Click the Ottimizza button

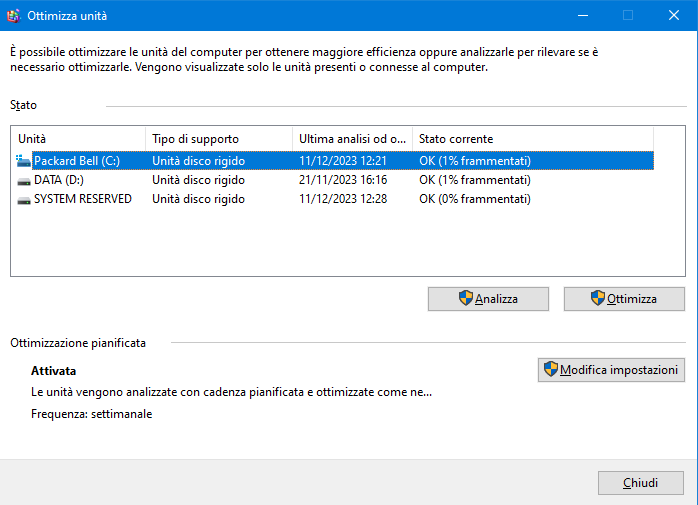tap(623, 298)
